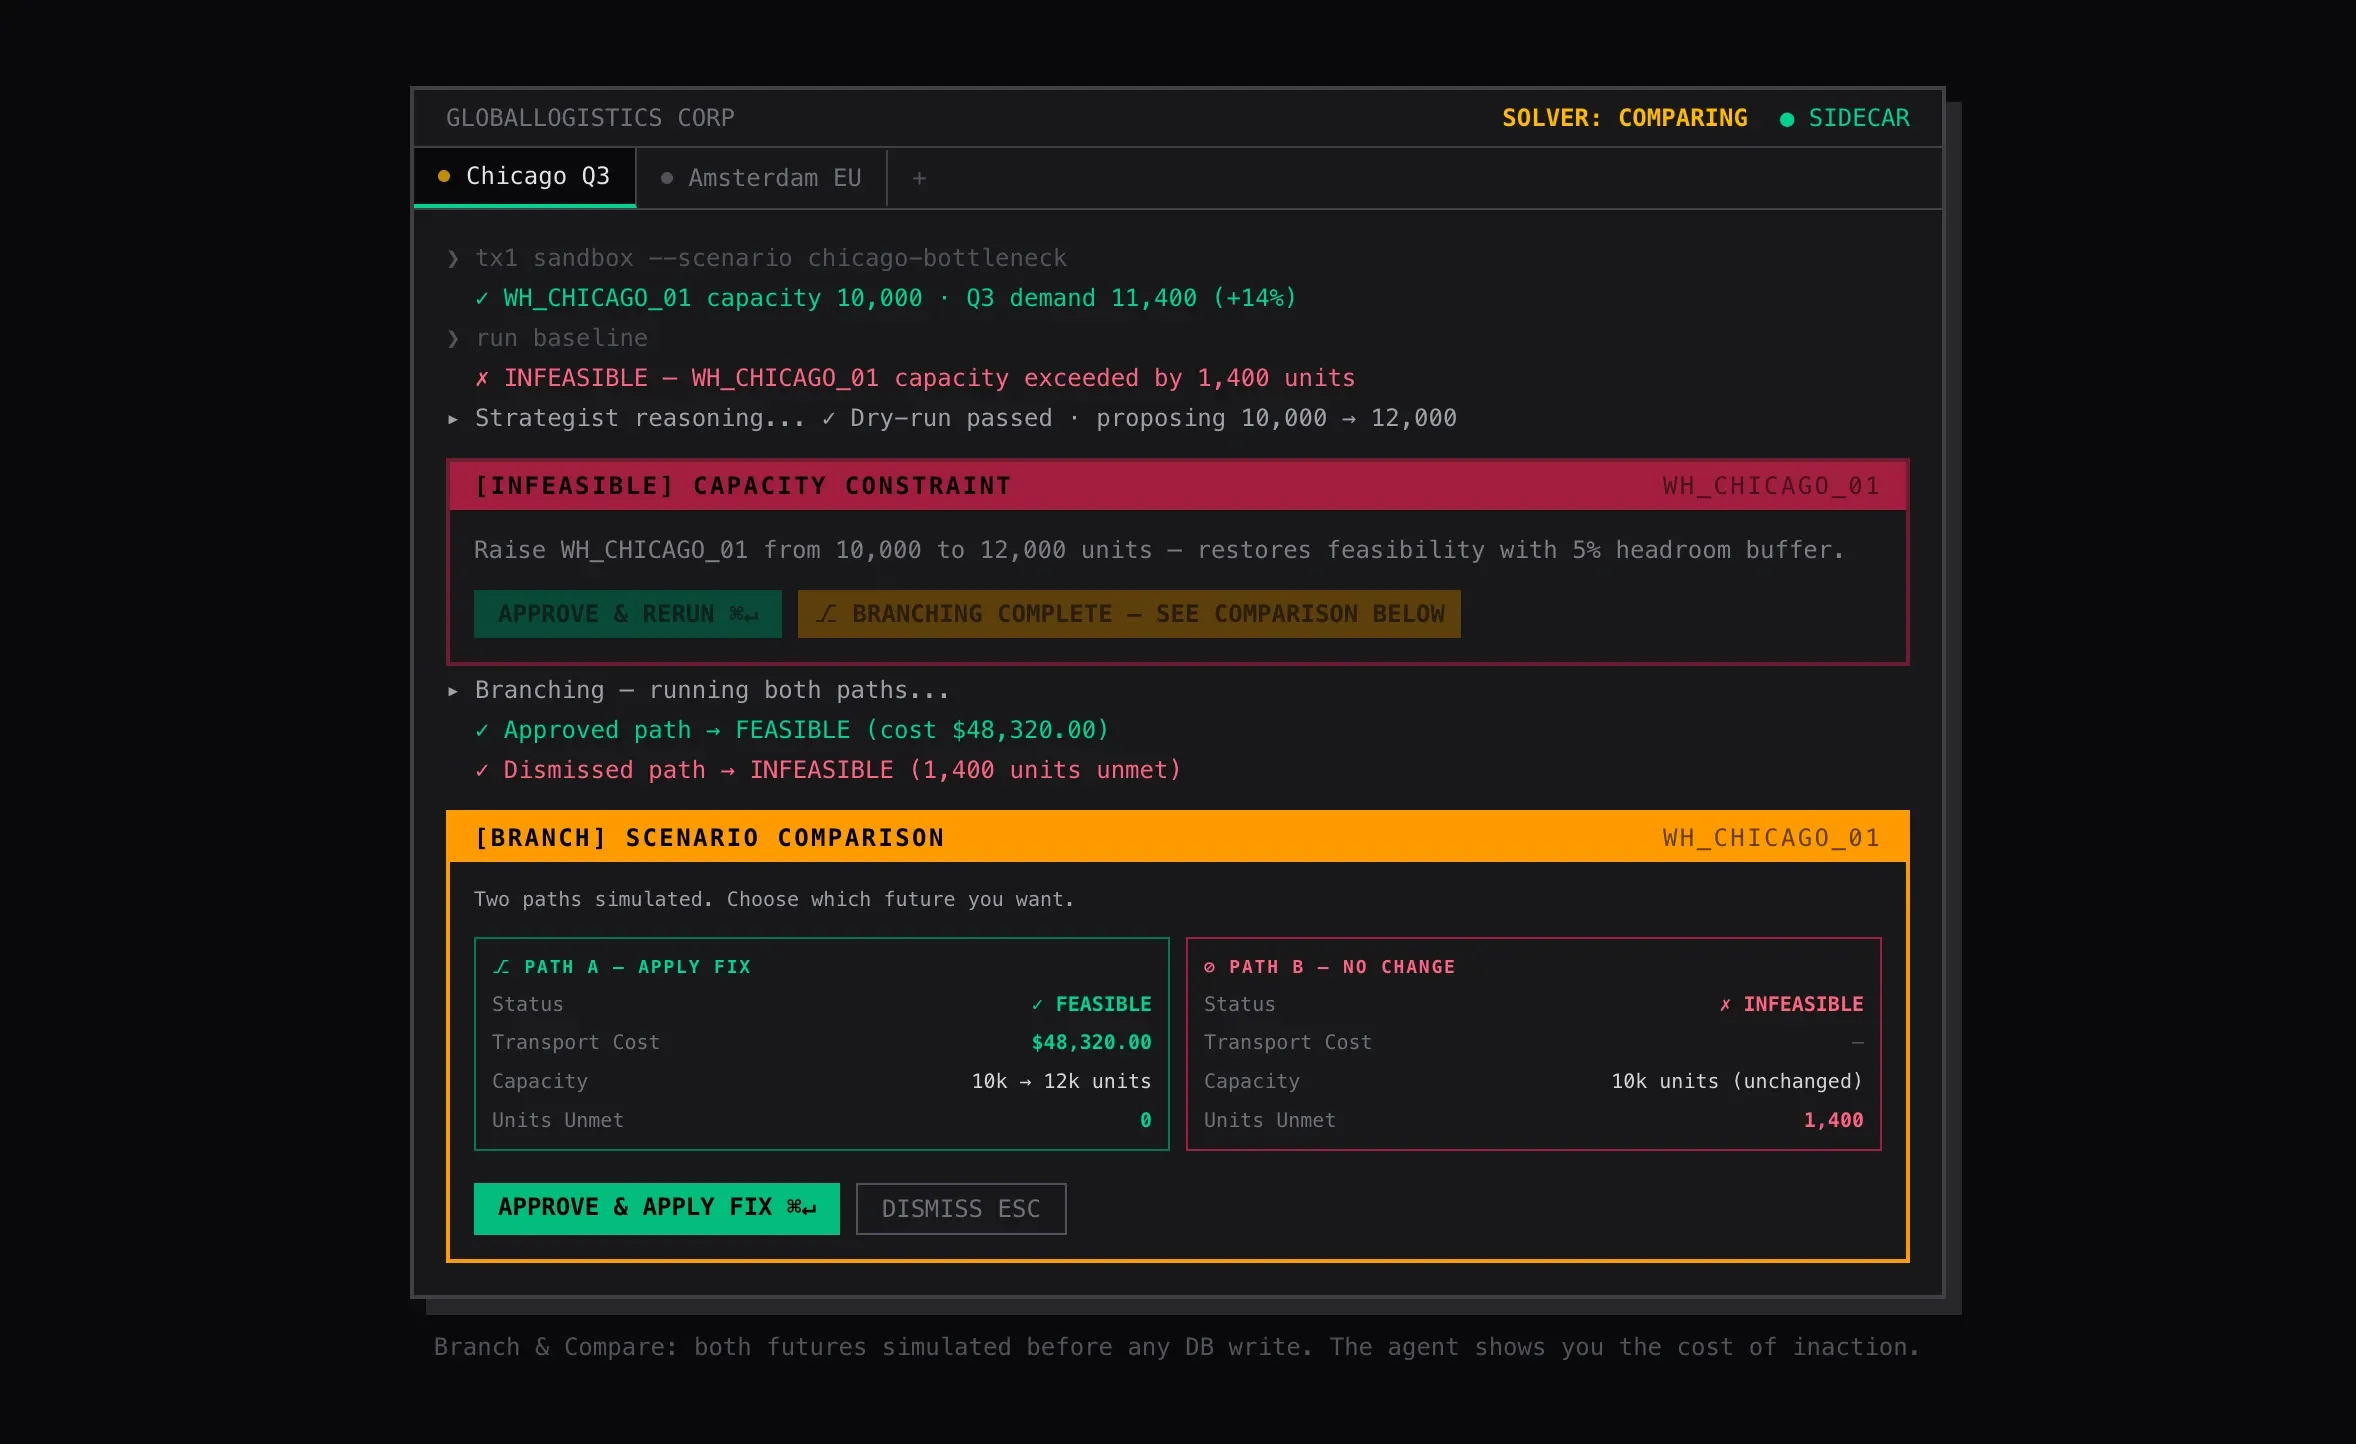Viewport: 2356px width, 1444px height.
Task: Click the Dismissed path INFEASIBLE line
Action: 842,770
